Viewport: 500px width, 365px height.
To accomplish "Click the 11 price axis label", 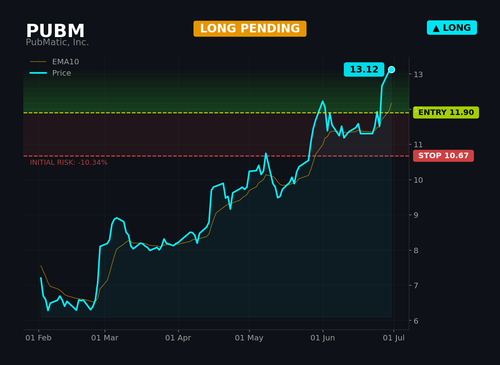I will click(x=418, y=145).
